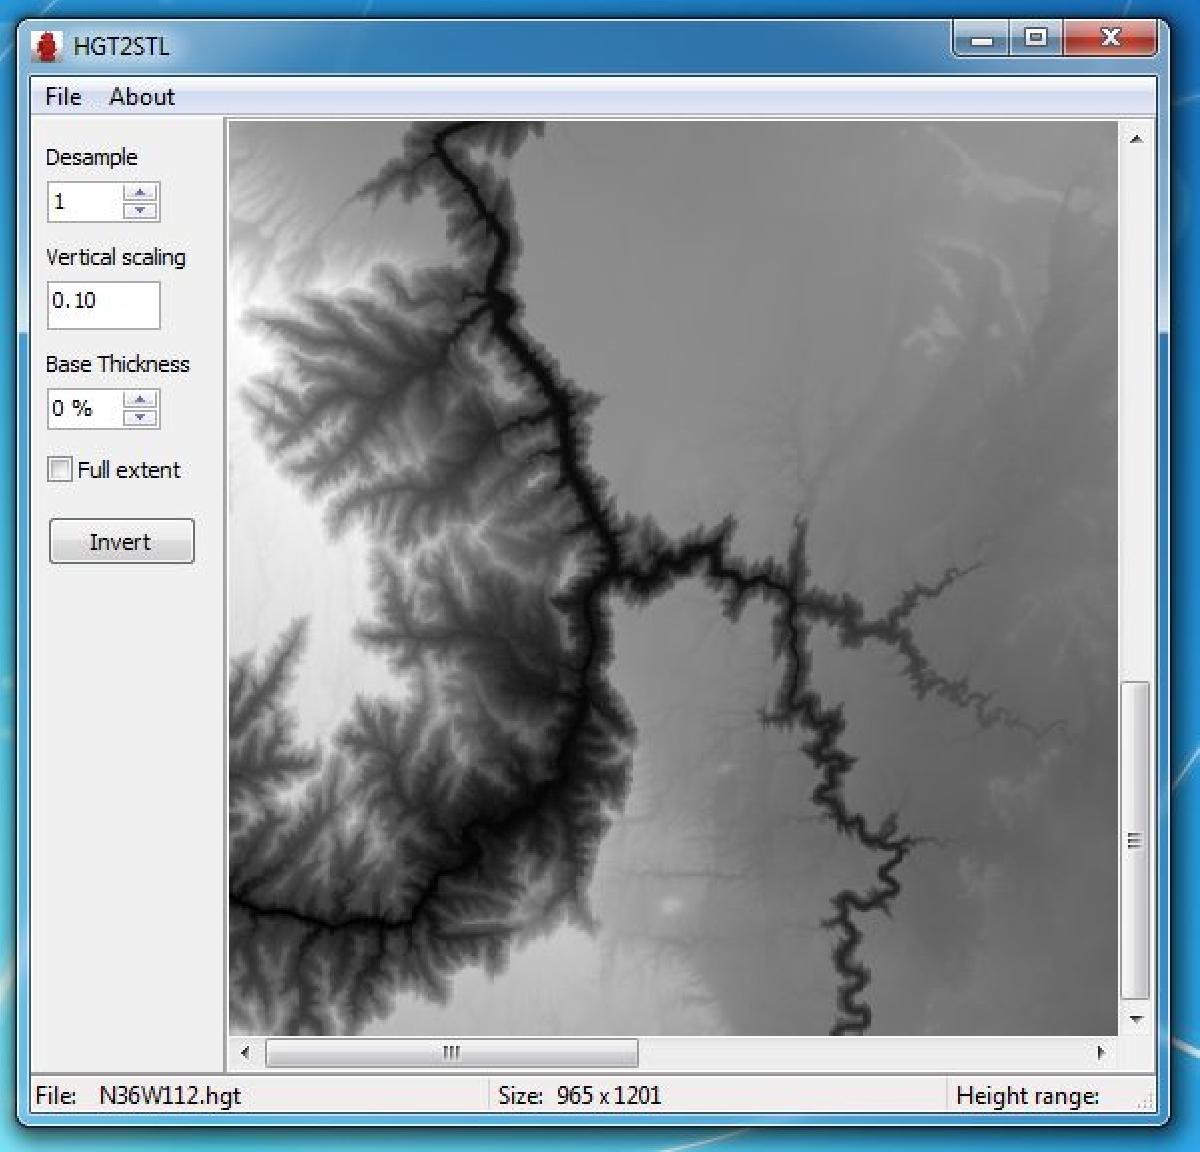Open the File menu
The image size is (1200, 1152).
click(x=63, y=97)
